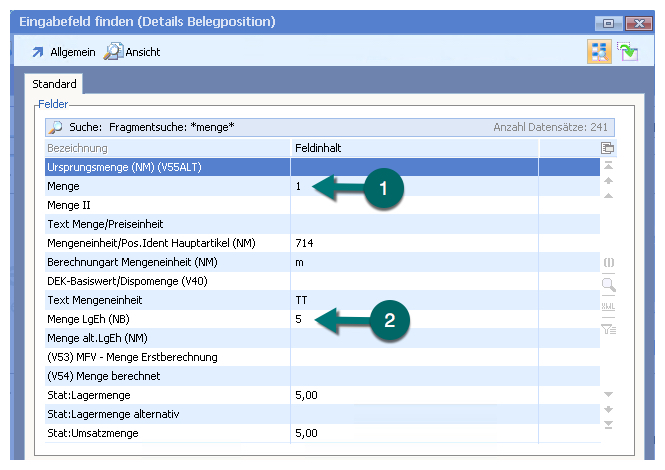The width and height of the screenshot is (665, 470).
Task: Click the Feldinhalt column header
Action: click(x=414, y=148)
